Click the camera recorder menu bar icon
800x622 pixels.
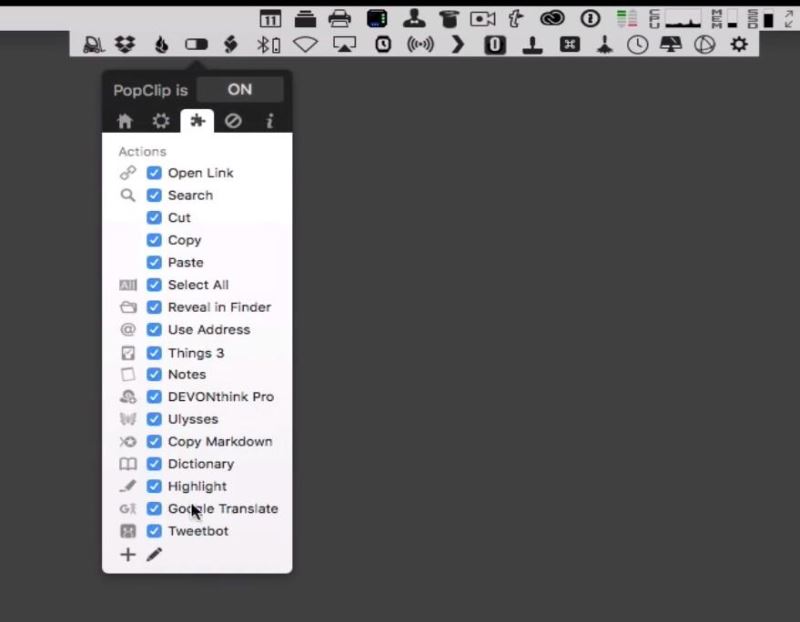[x=483, y=19]
